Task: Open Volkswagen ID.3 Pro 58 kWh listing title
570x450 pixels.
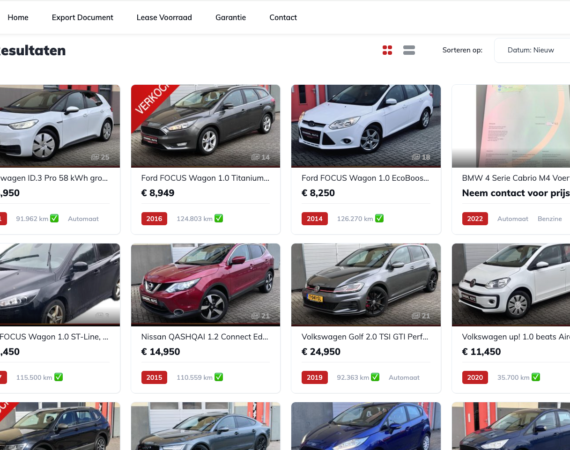Action: (54, 178)
